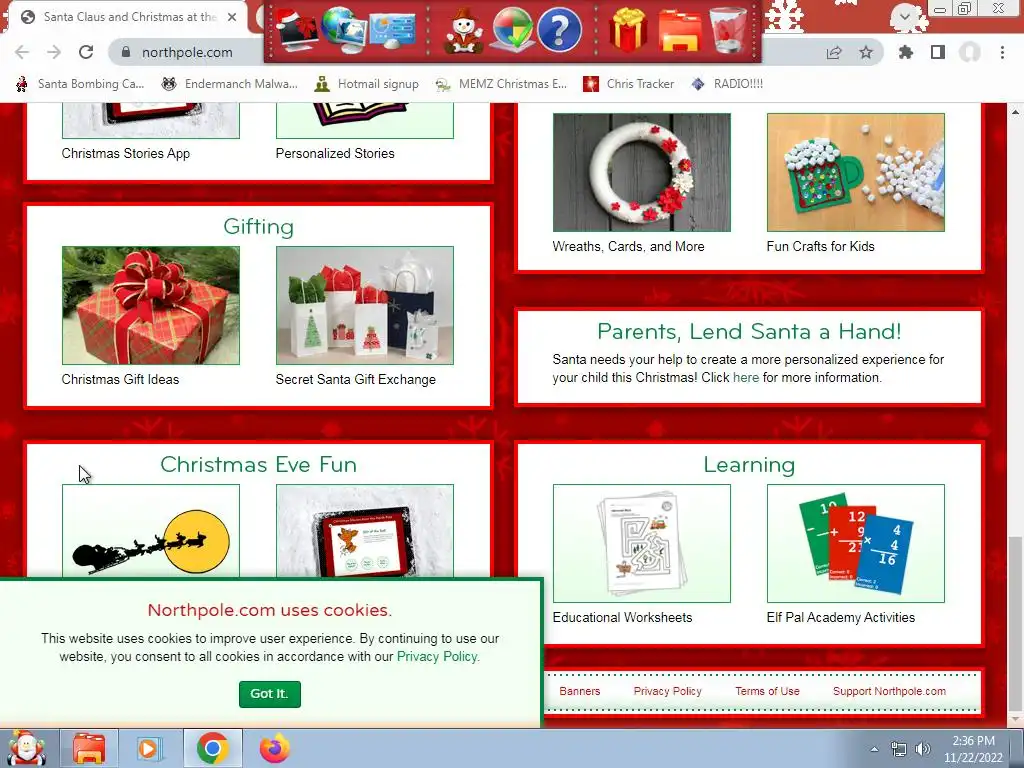The image size is (1024, 768).
Task: Click the marshmallow mug craft image
Action: [856, 172]
